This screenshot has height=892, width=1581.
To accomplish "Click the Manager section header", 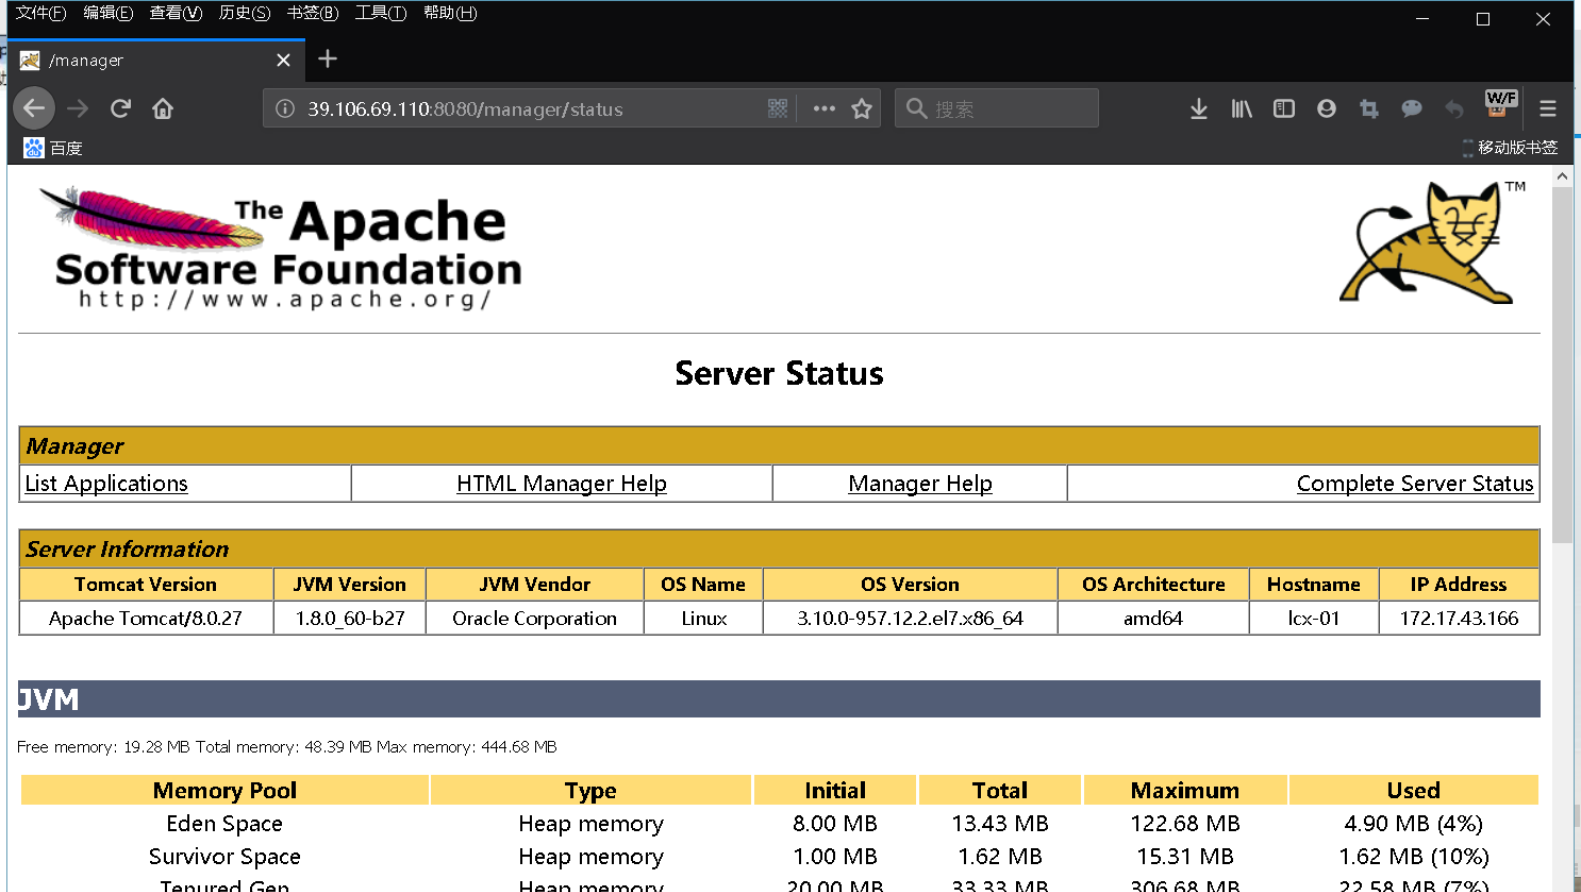I will click(779, 446).
